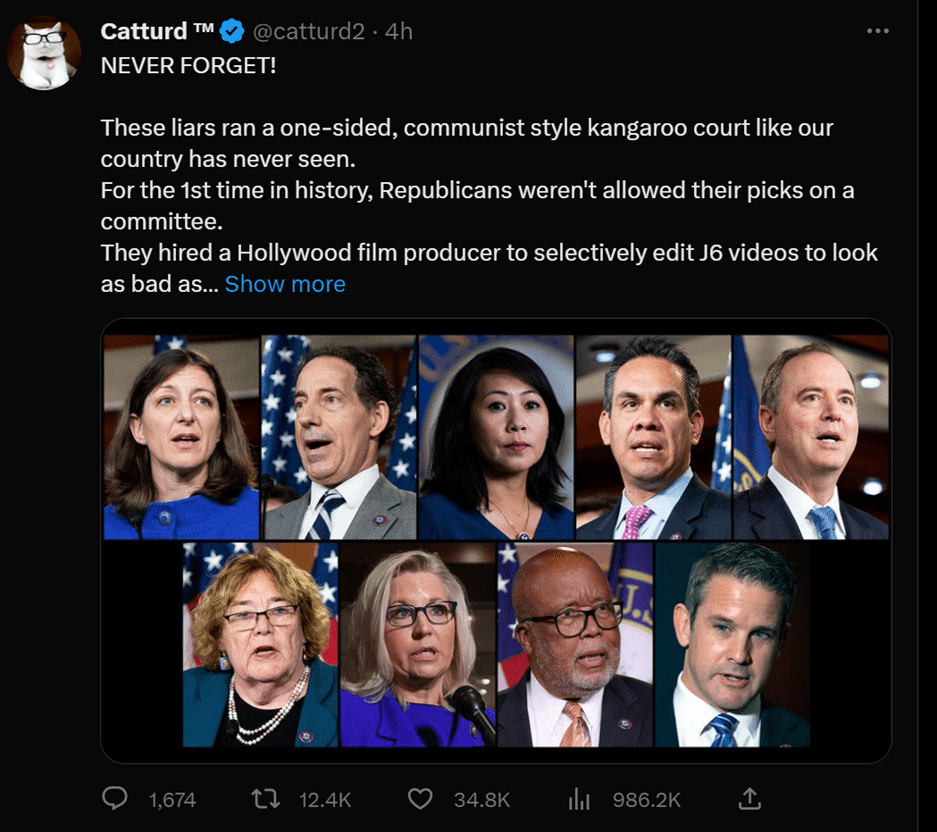Open photo of woman wearing pearl necklace
The height and width of the screenshot is (832, 937).
point(260,645)
